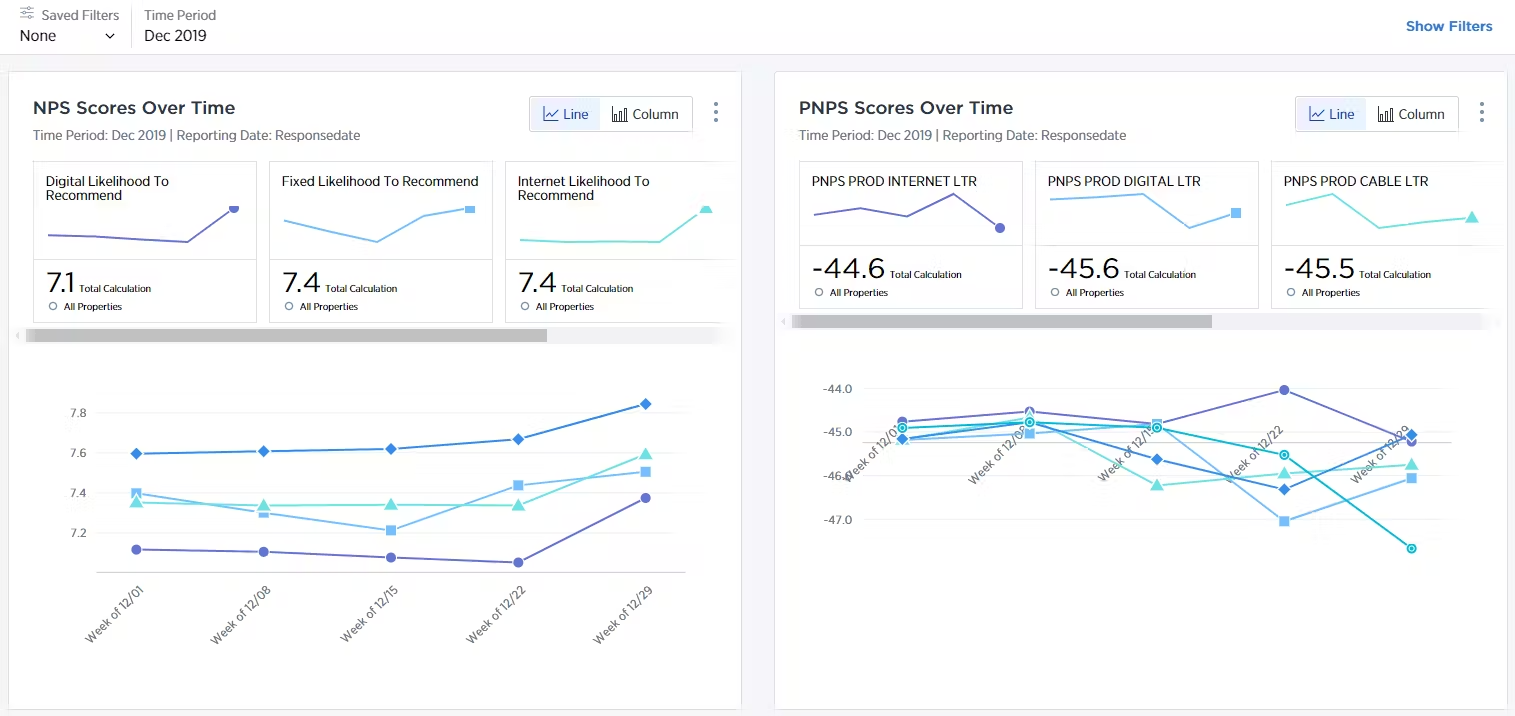This screenshot has width=1515, height=716.
Task: Select the Digital Likelihood To Recommend card
Action: coord(145,242)
